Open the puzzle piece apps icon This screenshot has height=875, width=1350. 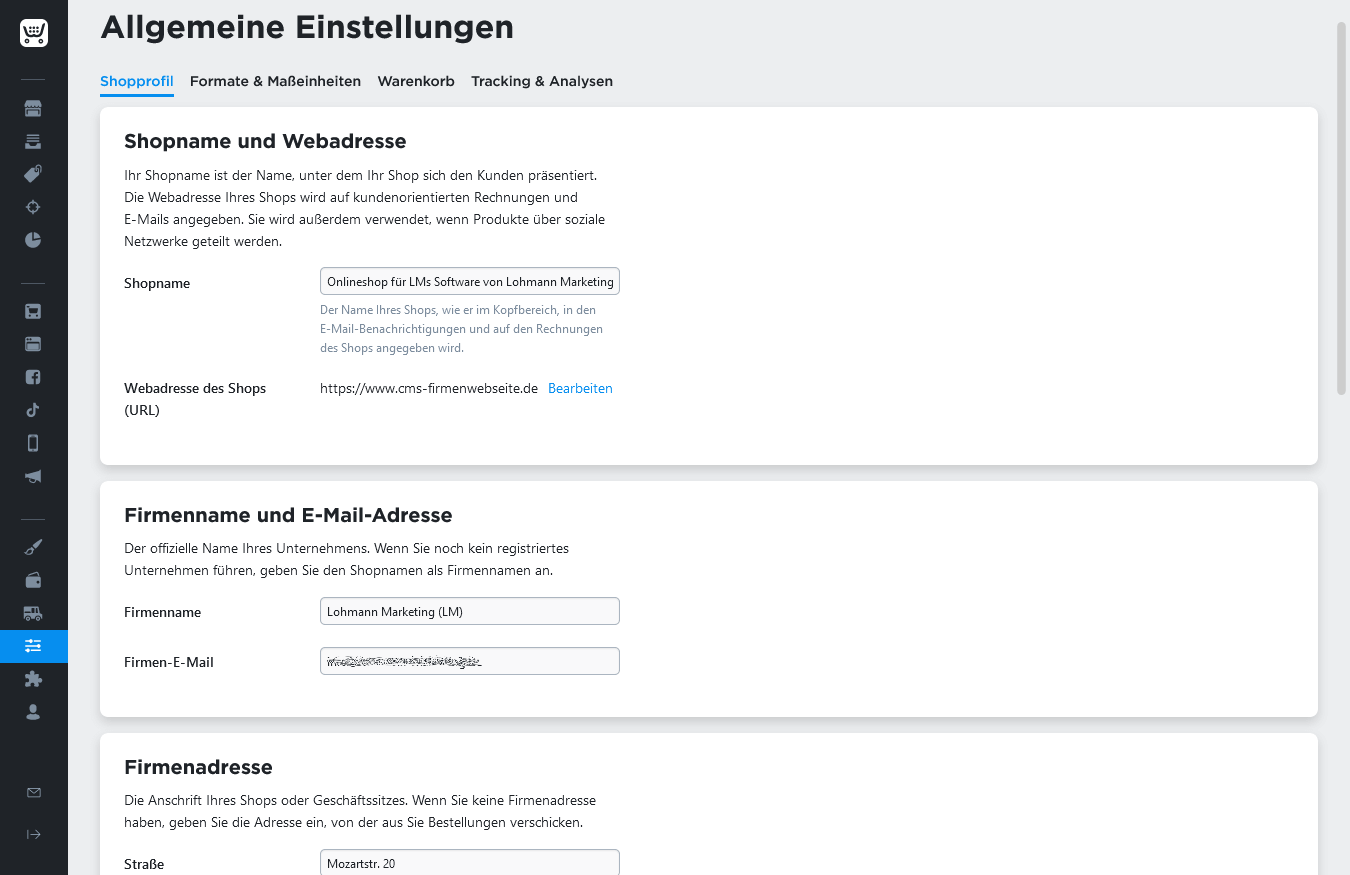coord(33,679)
